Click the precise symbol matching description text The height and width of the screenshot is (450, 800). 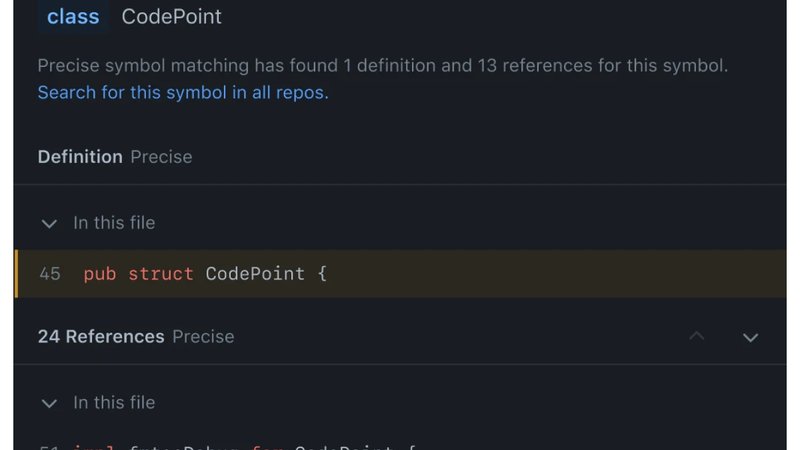[382, 67]
